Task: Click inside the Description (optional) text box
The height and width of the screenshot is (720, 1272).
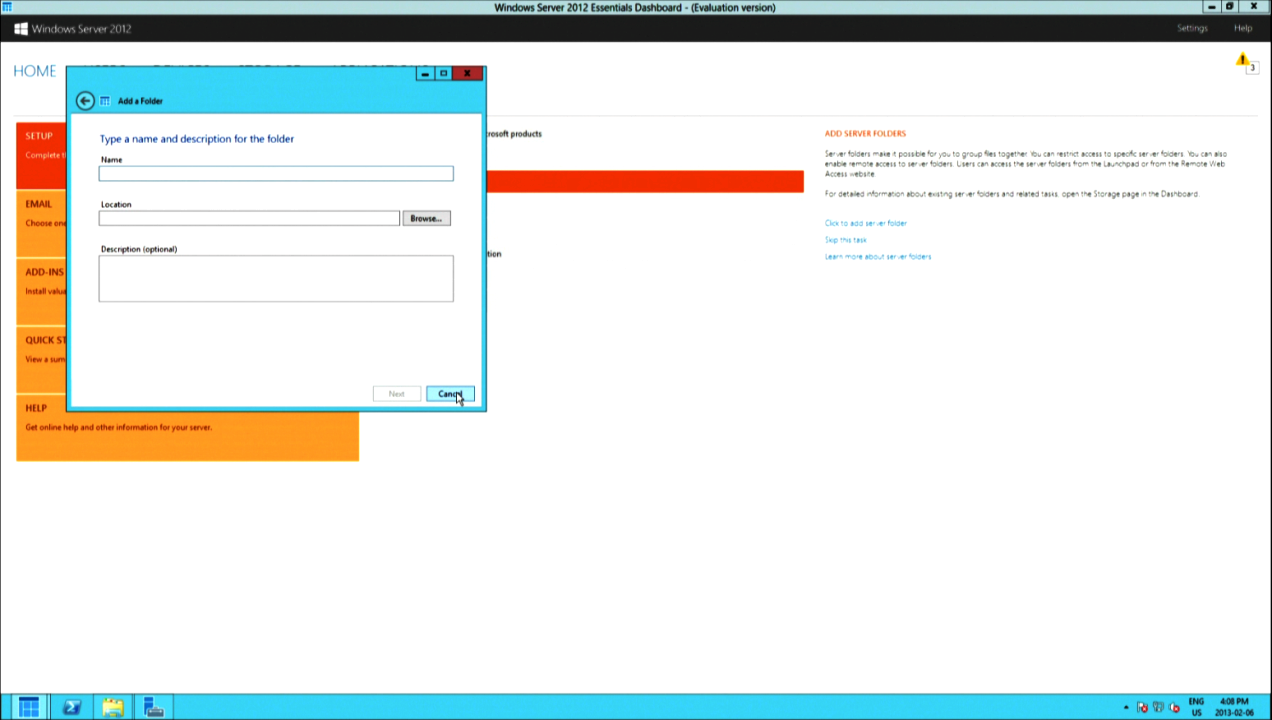Action: (276, 278)
